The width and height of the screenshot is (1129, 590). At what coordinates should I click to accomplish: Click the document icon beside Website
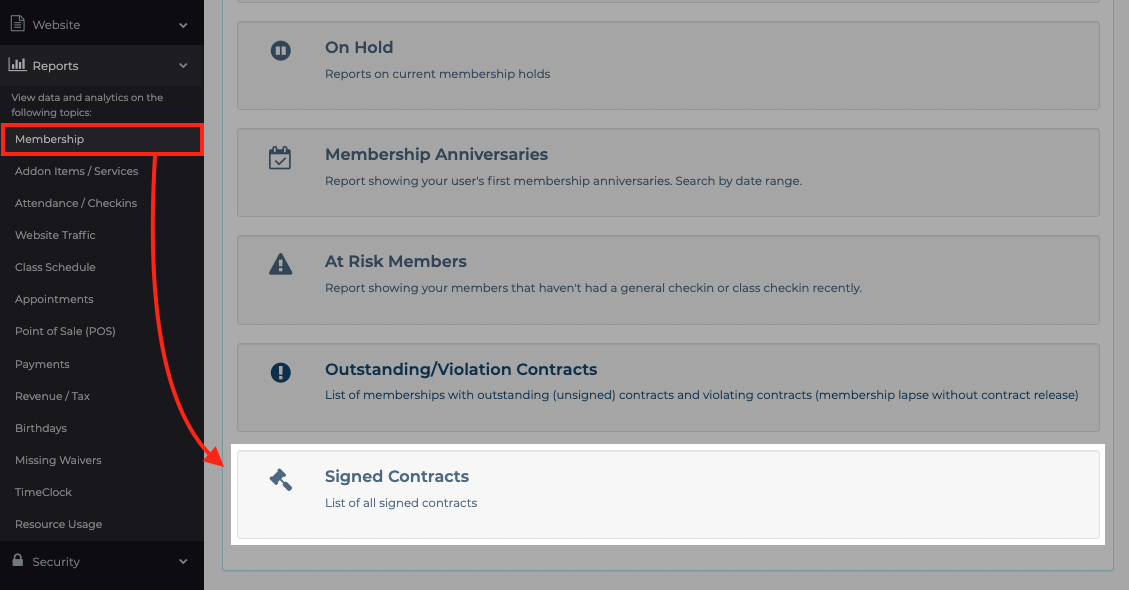point(17,24)
